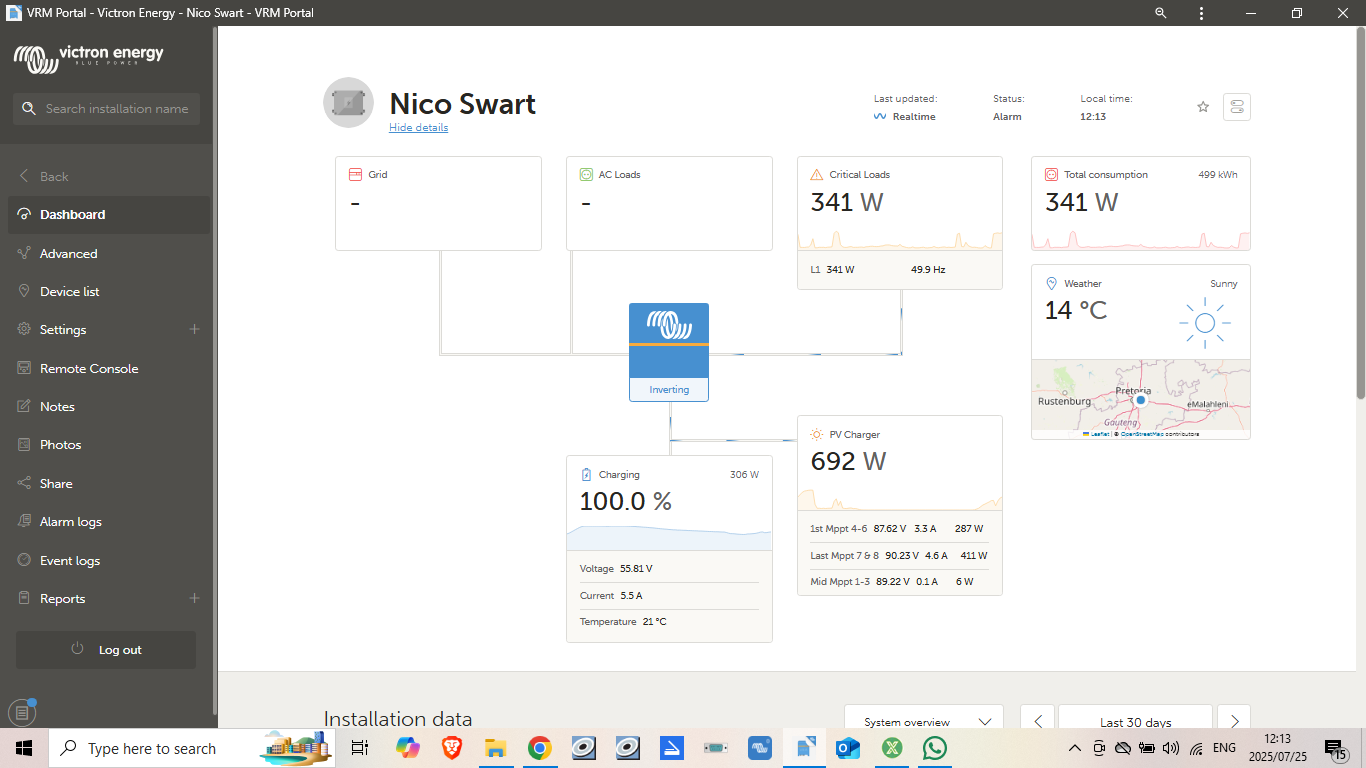Click the Victron Energy logo

pos(89,58)
